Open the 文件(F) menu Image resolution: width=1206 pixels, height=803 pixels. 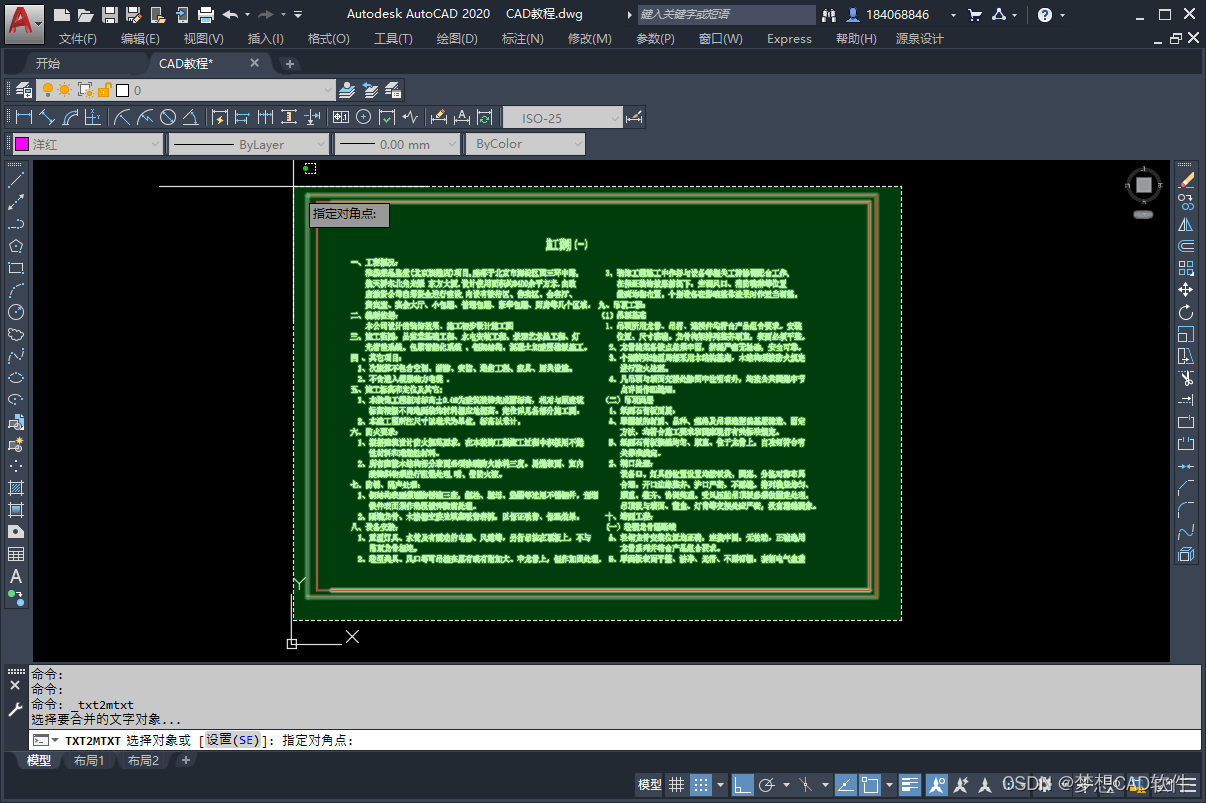coord(78,39)
